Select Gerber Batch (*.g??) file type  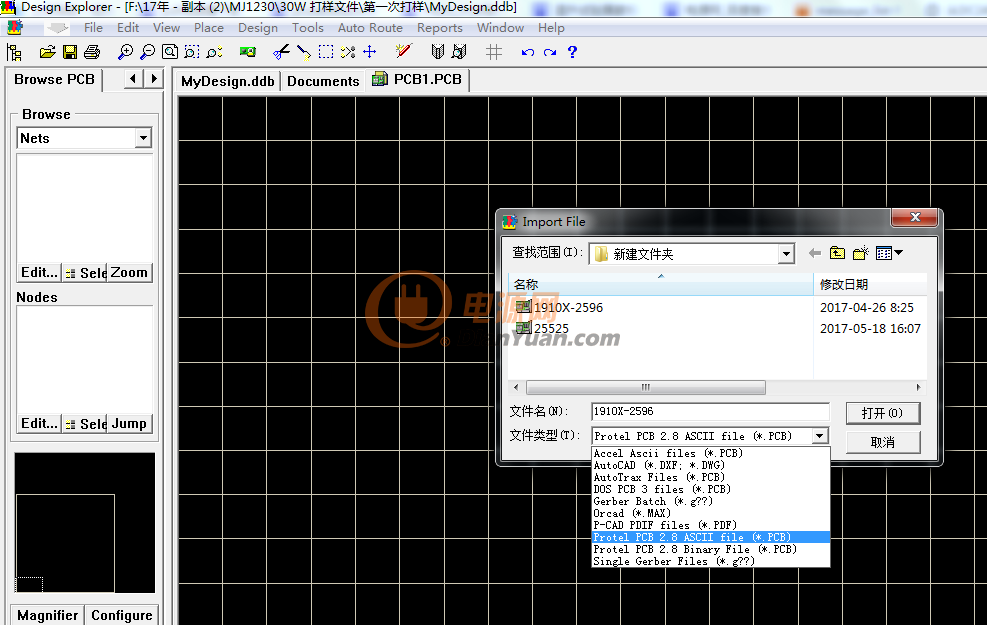711,502
